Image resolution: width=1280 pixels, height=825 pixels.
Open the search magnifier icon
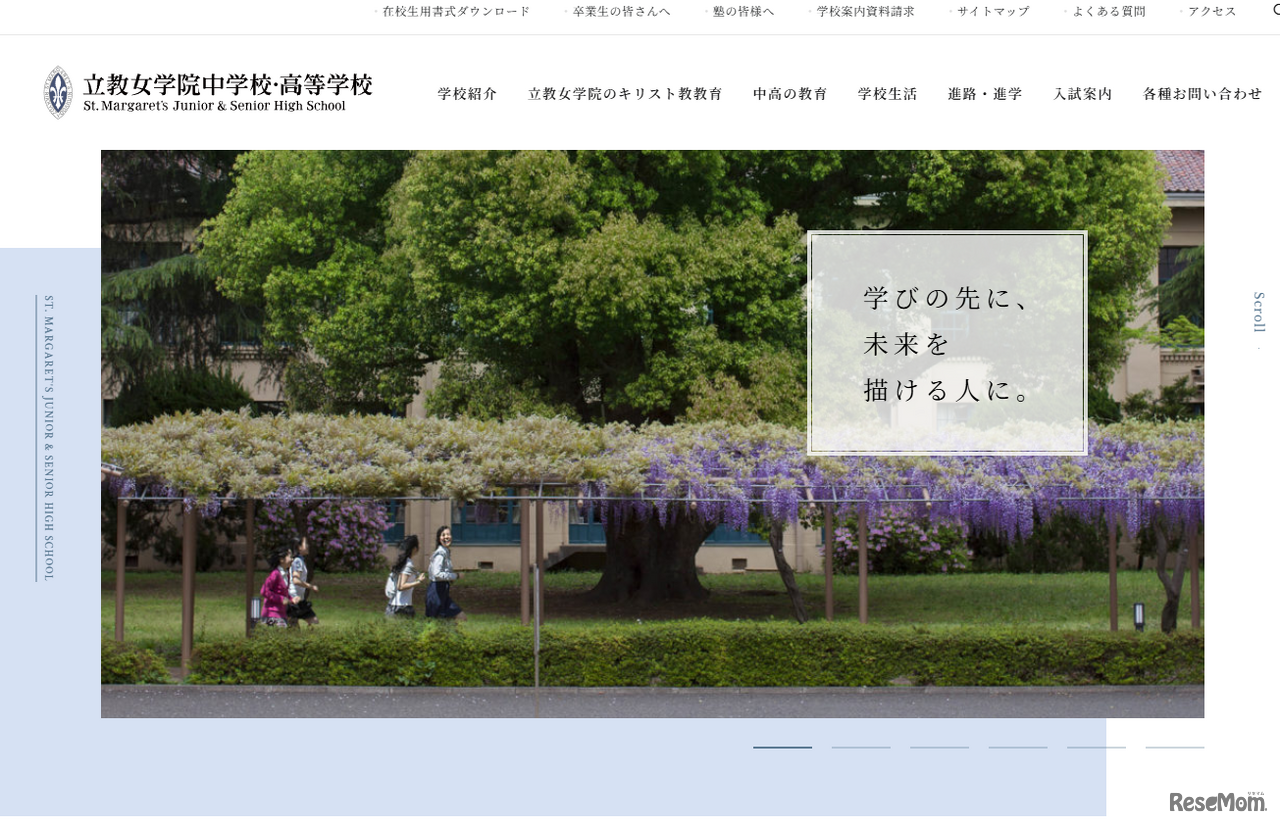[1275, 10]
